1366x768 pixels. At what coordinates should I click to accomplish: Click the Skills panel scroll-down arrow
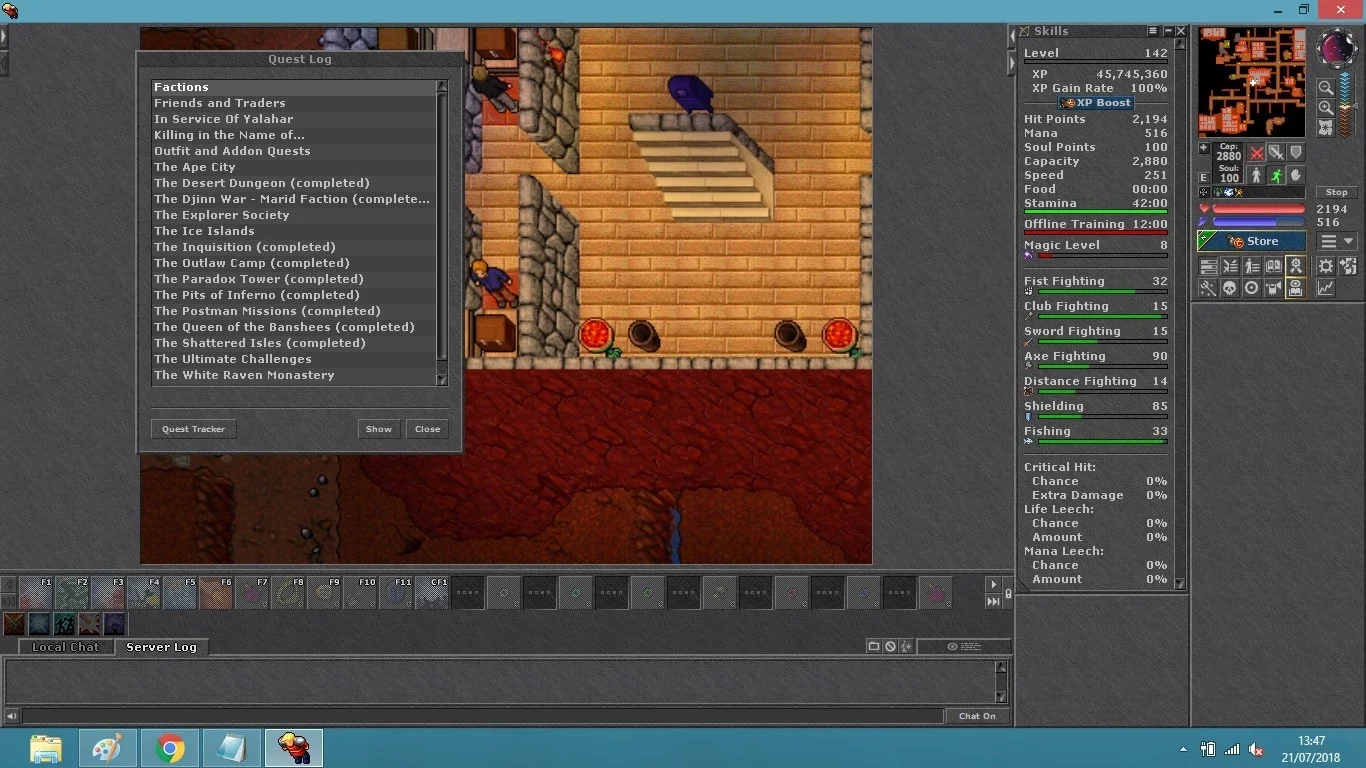click(1180, 583)
